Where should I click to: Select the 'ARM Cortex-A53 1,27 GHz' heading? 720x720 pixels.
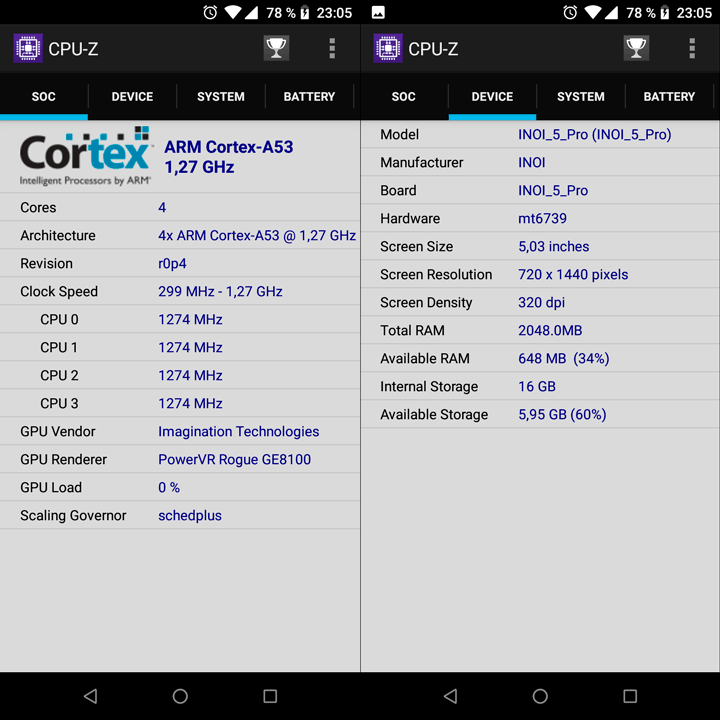coord(229,157)
